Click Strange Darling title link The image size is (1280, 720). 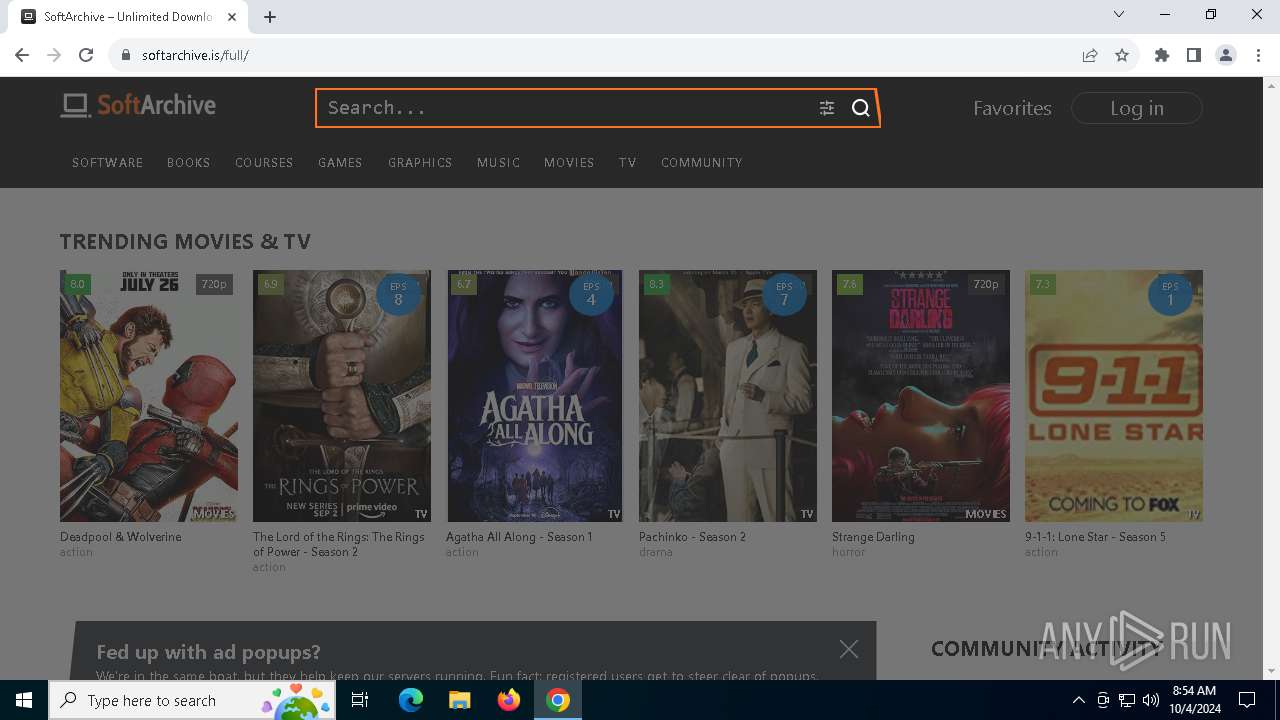pyautogui.click(x=873, y=537)
